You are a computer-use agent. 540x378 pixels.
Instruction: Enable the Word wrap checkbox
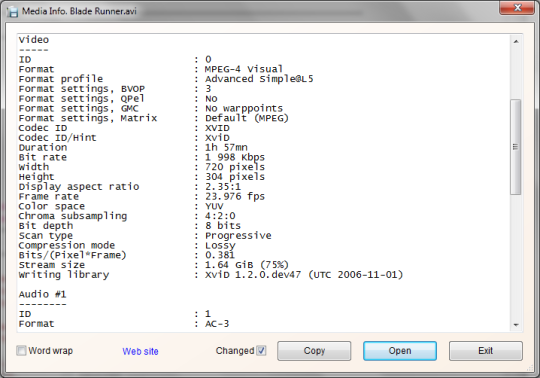point(21,351)
